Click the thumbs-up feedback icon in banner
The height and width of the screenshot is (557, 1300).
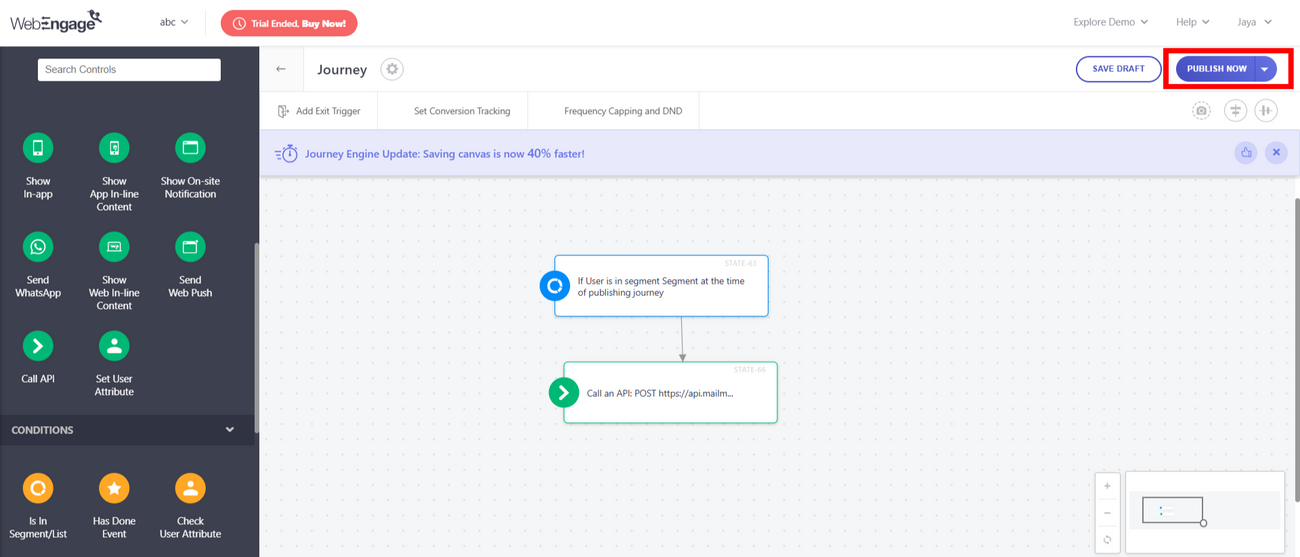pos(1245,153)
